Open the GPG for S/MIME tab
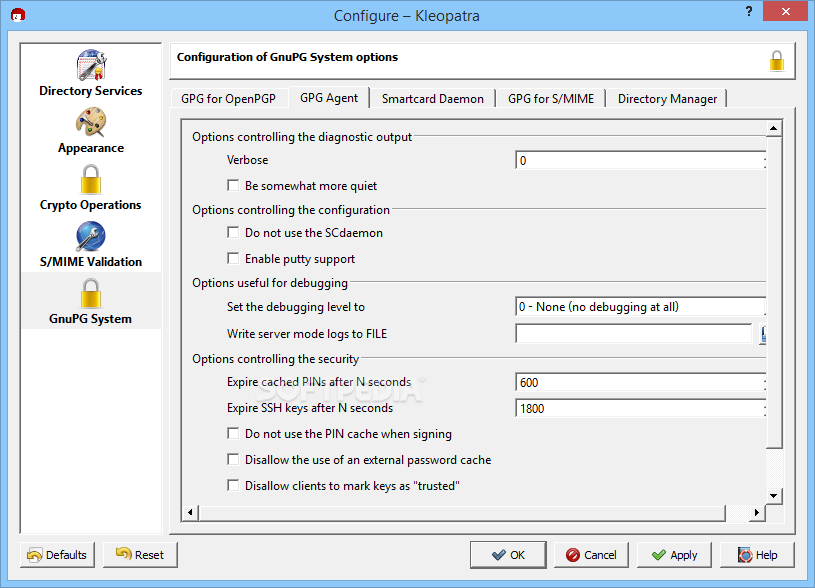 point(550,99)
